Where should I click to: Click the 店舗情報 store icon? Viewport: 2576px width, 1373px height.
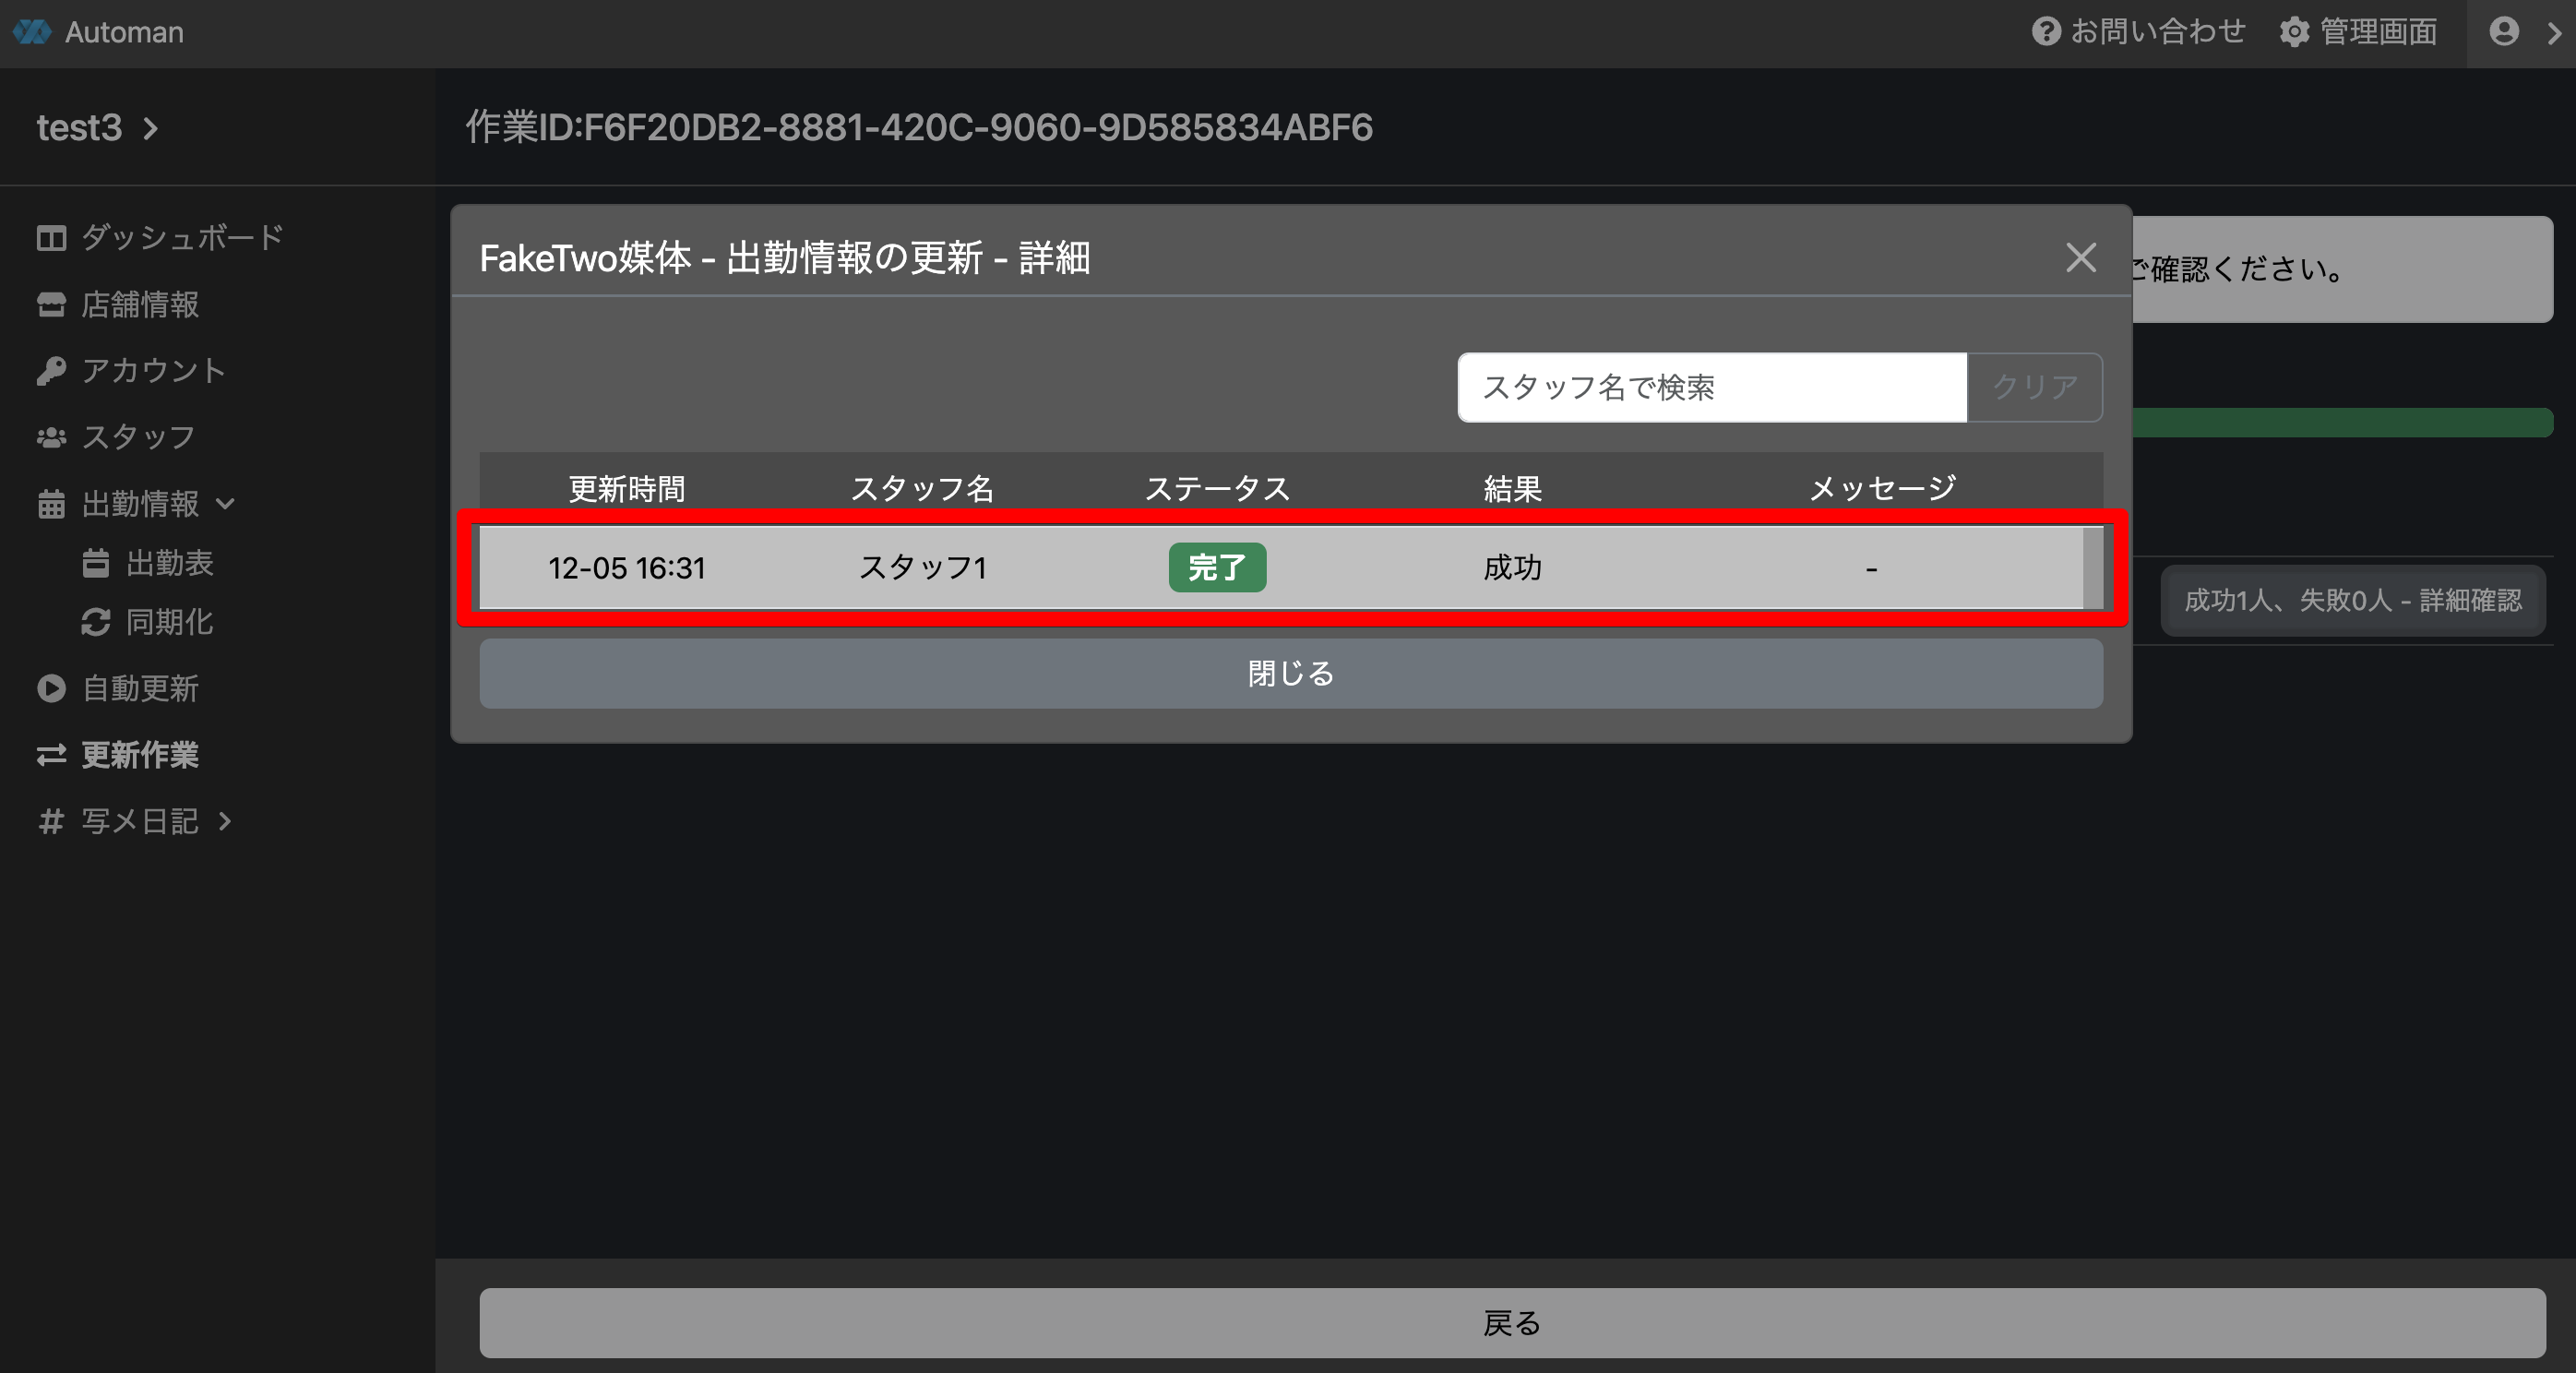pyautogui.click(x=51, y=304)
